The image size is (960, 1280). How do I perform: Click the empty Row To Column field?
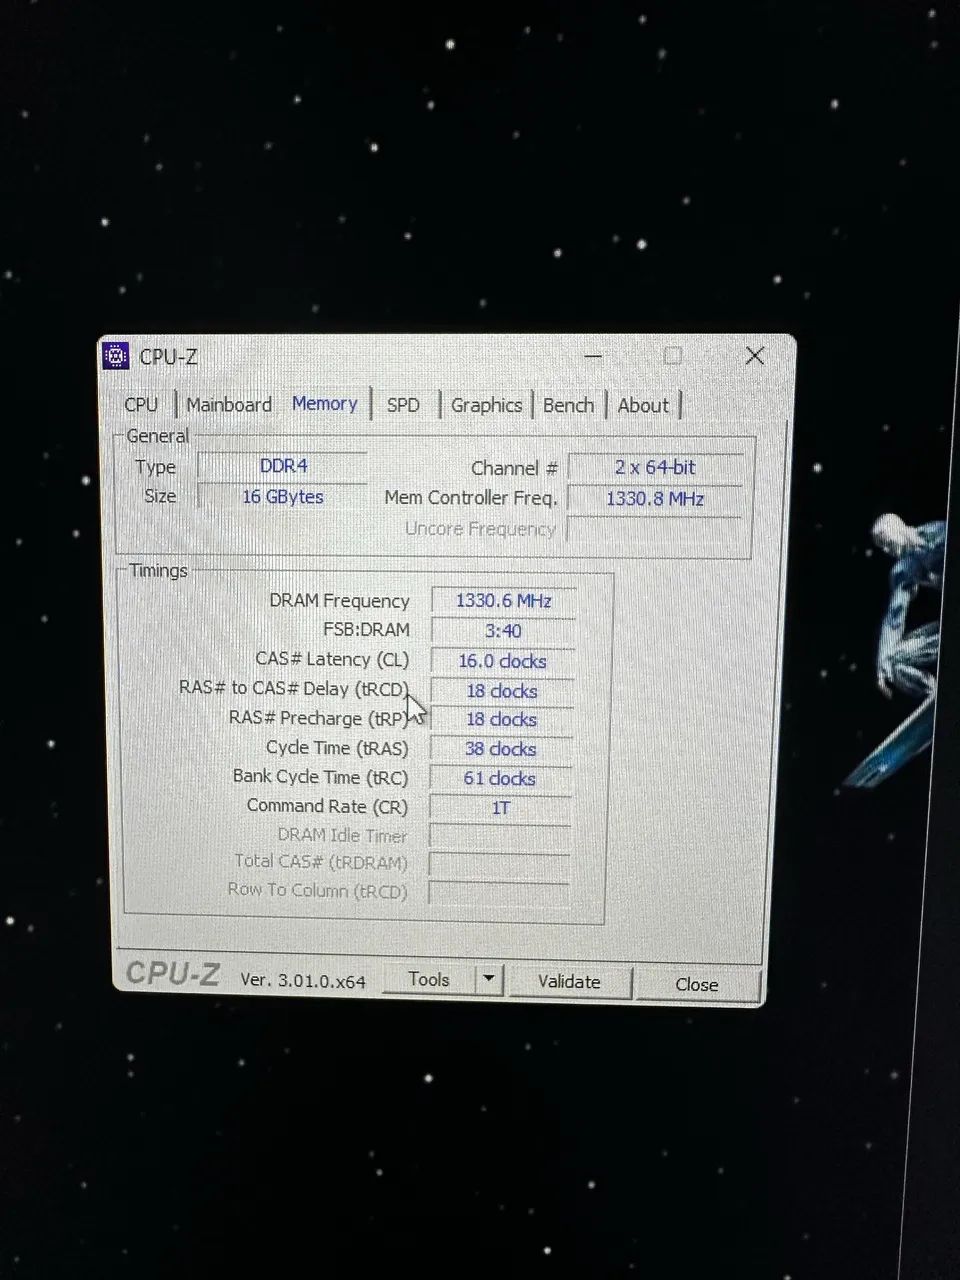pos(500,892)
